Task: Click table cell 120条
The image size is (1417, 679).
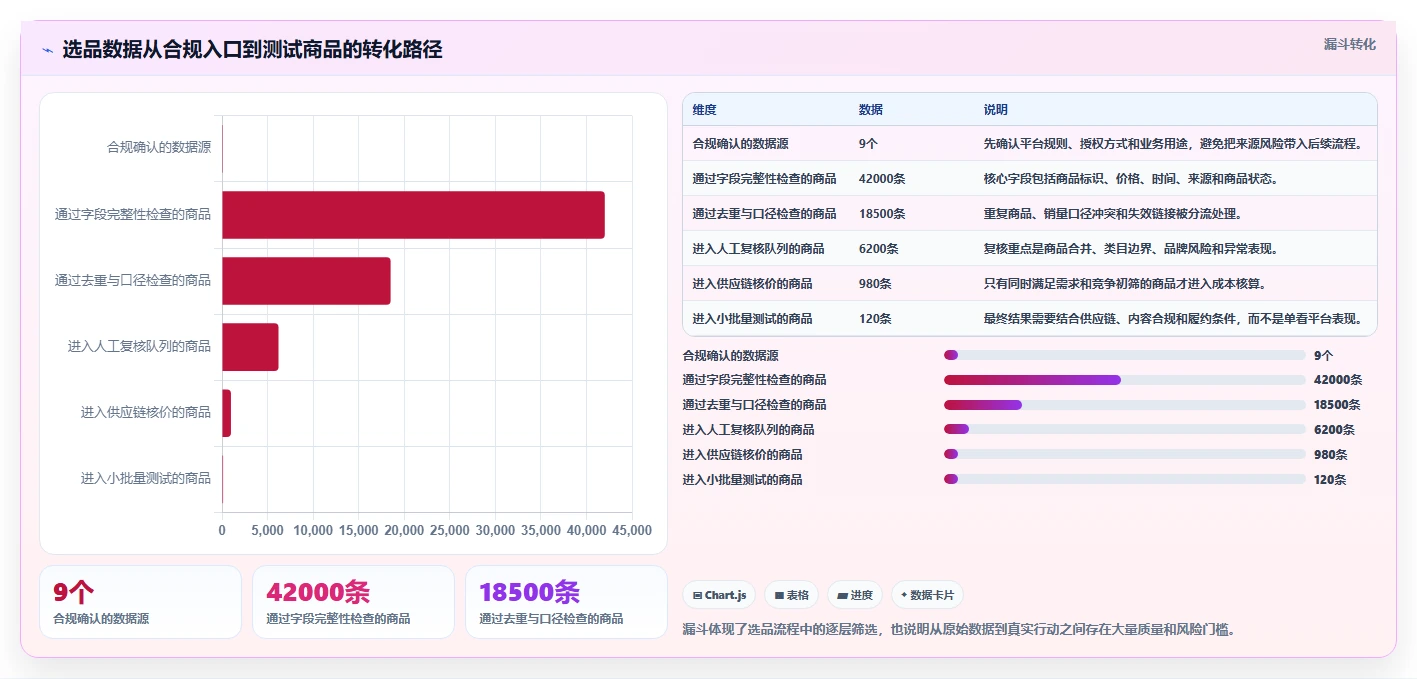Action: pos(874,319)
